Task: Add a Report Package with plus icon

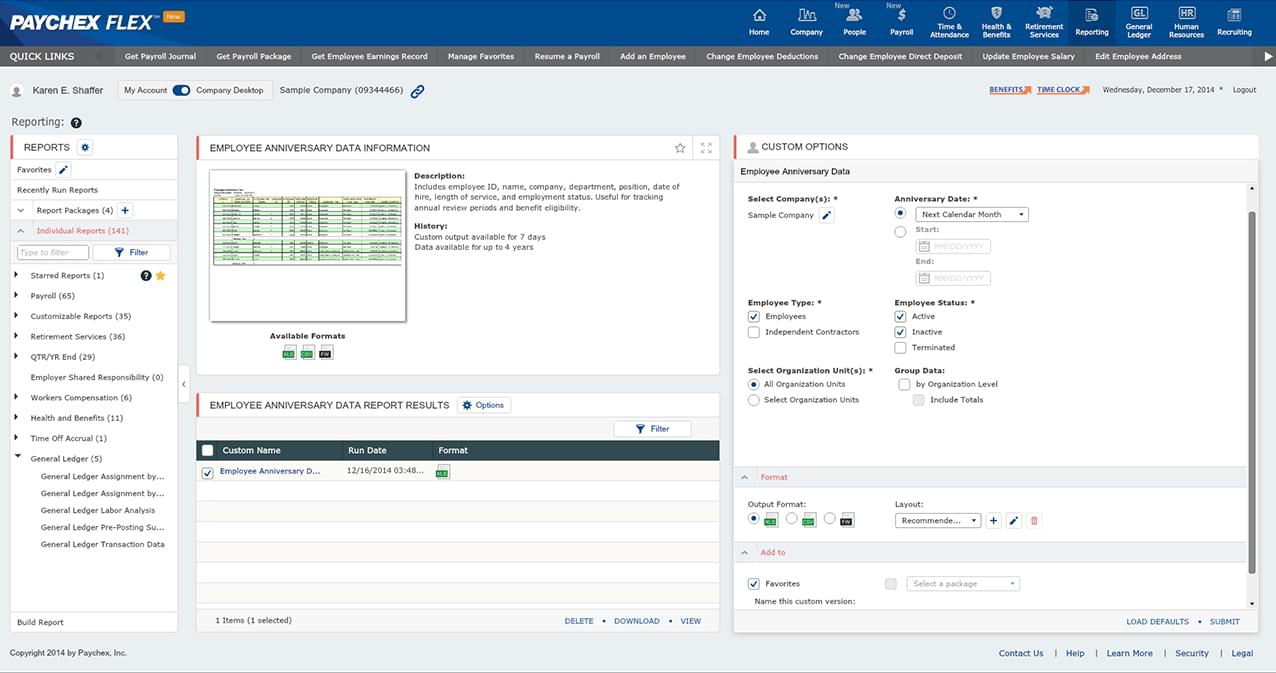Action: point(125,210)
